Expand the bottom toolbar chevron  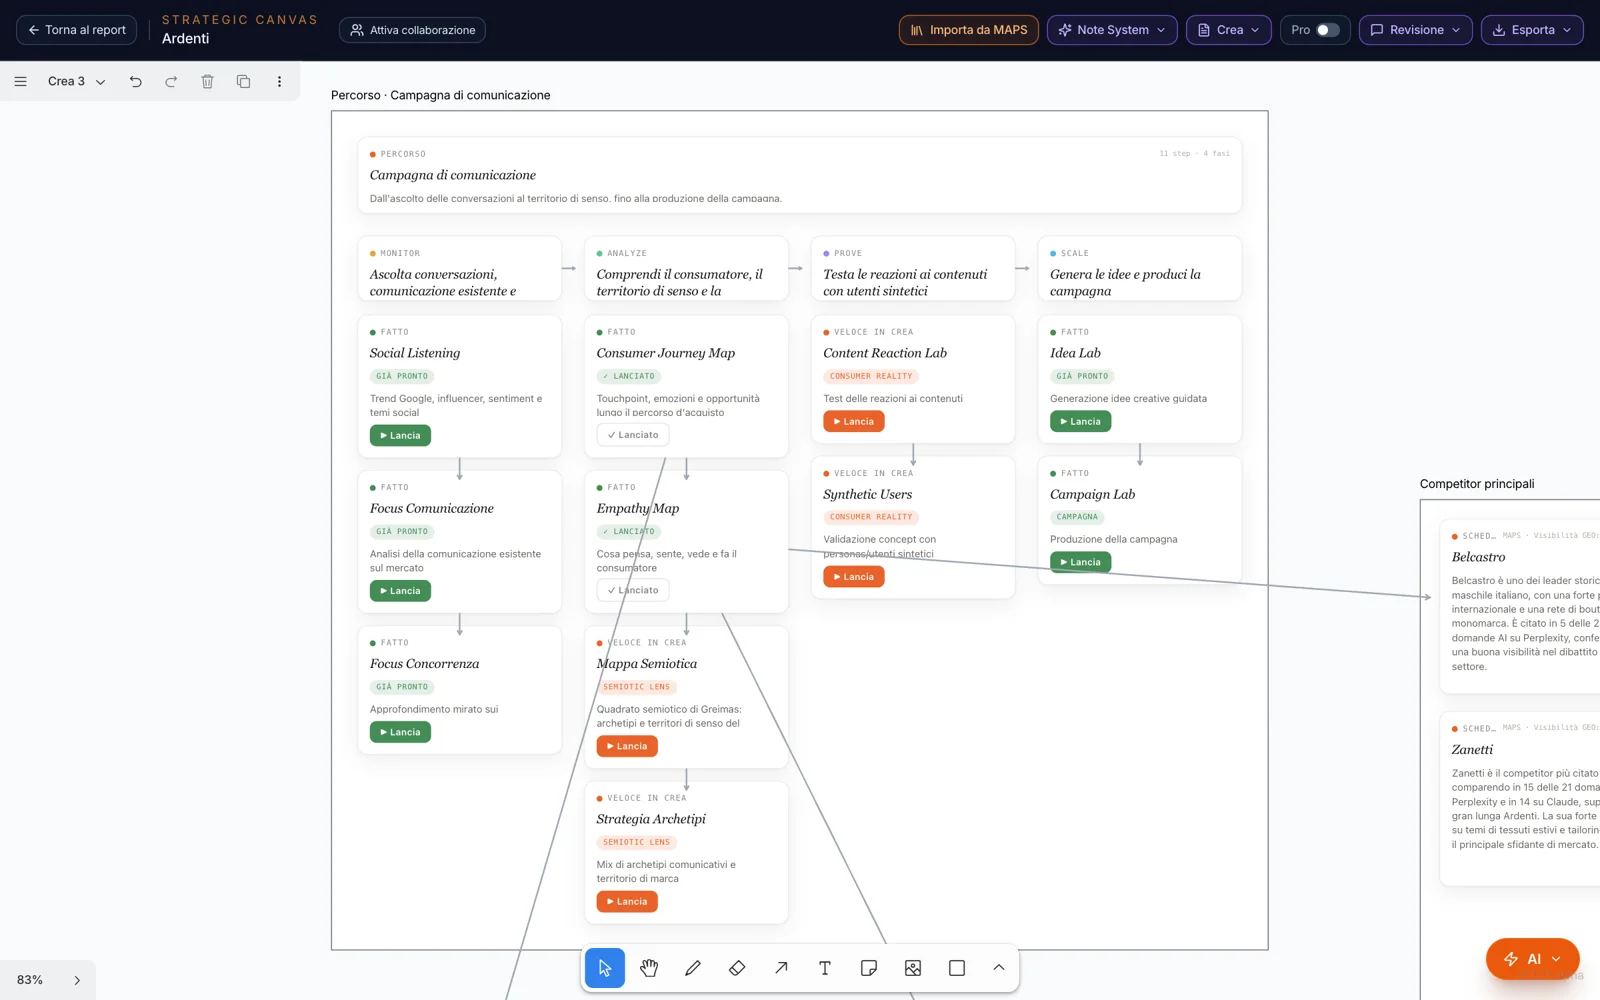click(999, 968)
